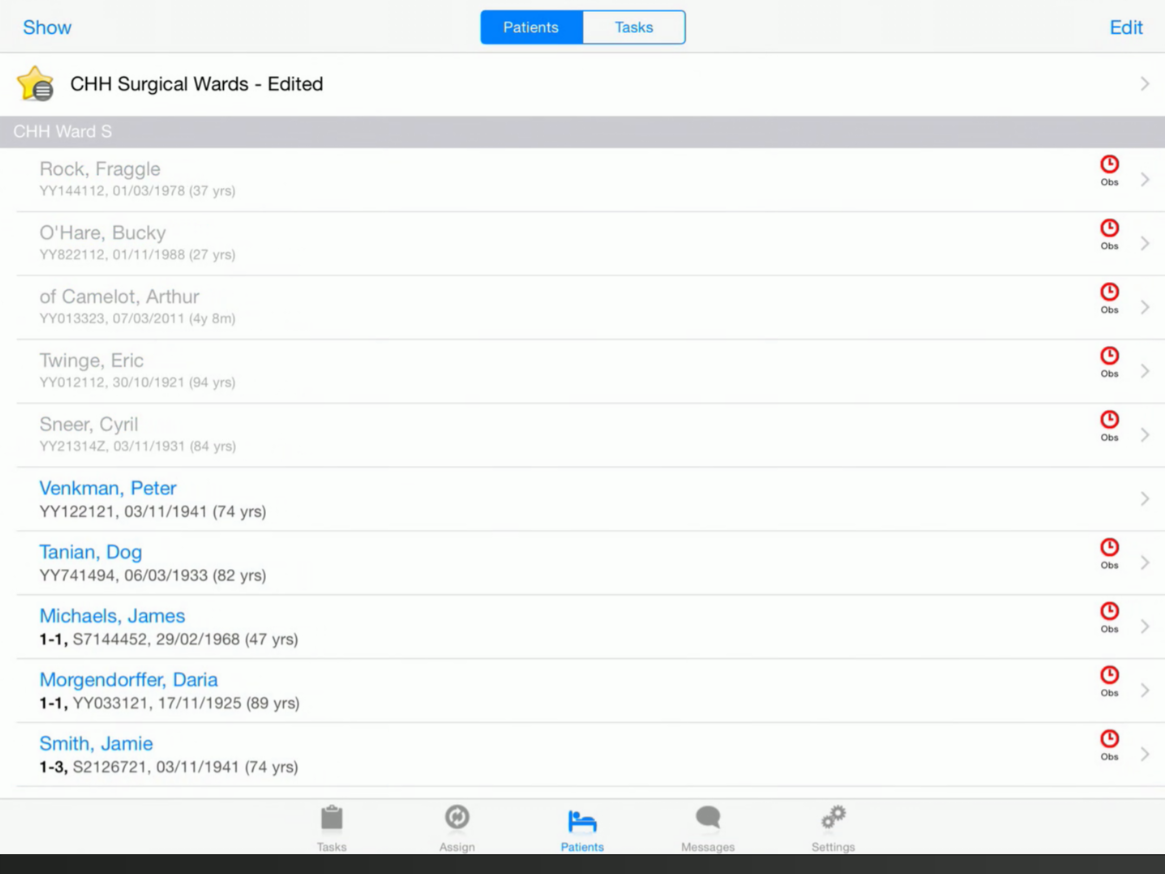Switch to the Tasks segment at top

(634, 28)
